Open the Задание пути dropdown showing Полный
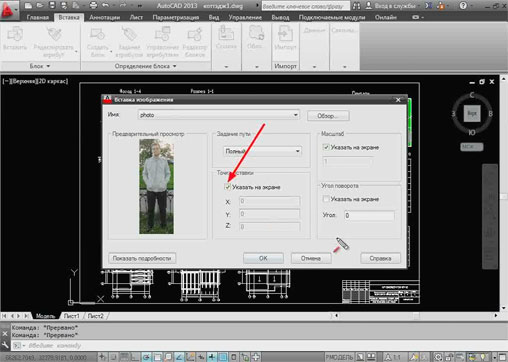The image size is (508, 362). point(263,151)
